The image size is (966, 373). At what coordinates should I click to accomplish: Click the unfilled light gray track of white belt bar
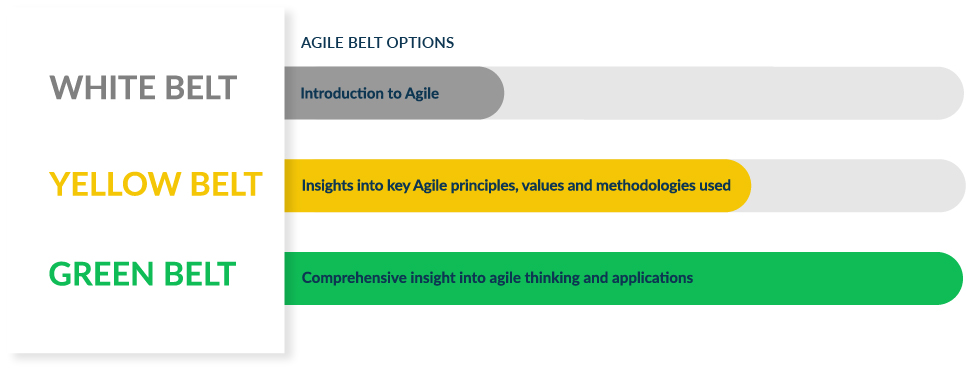click(x=733, y=93)
